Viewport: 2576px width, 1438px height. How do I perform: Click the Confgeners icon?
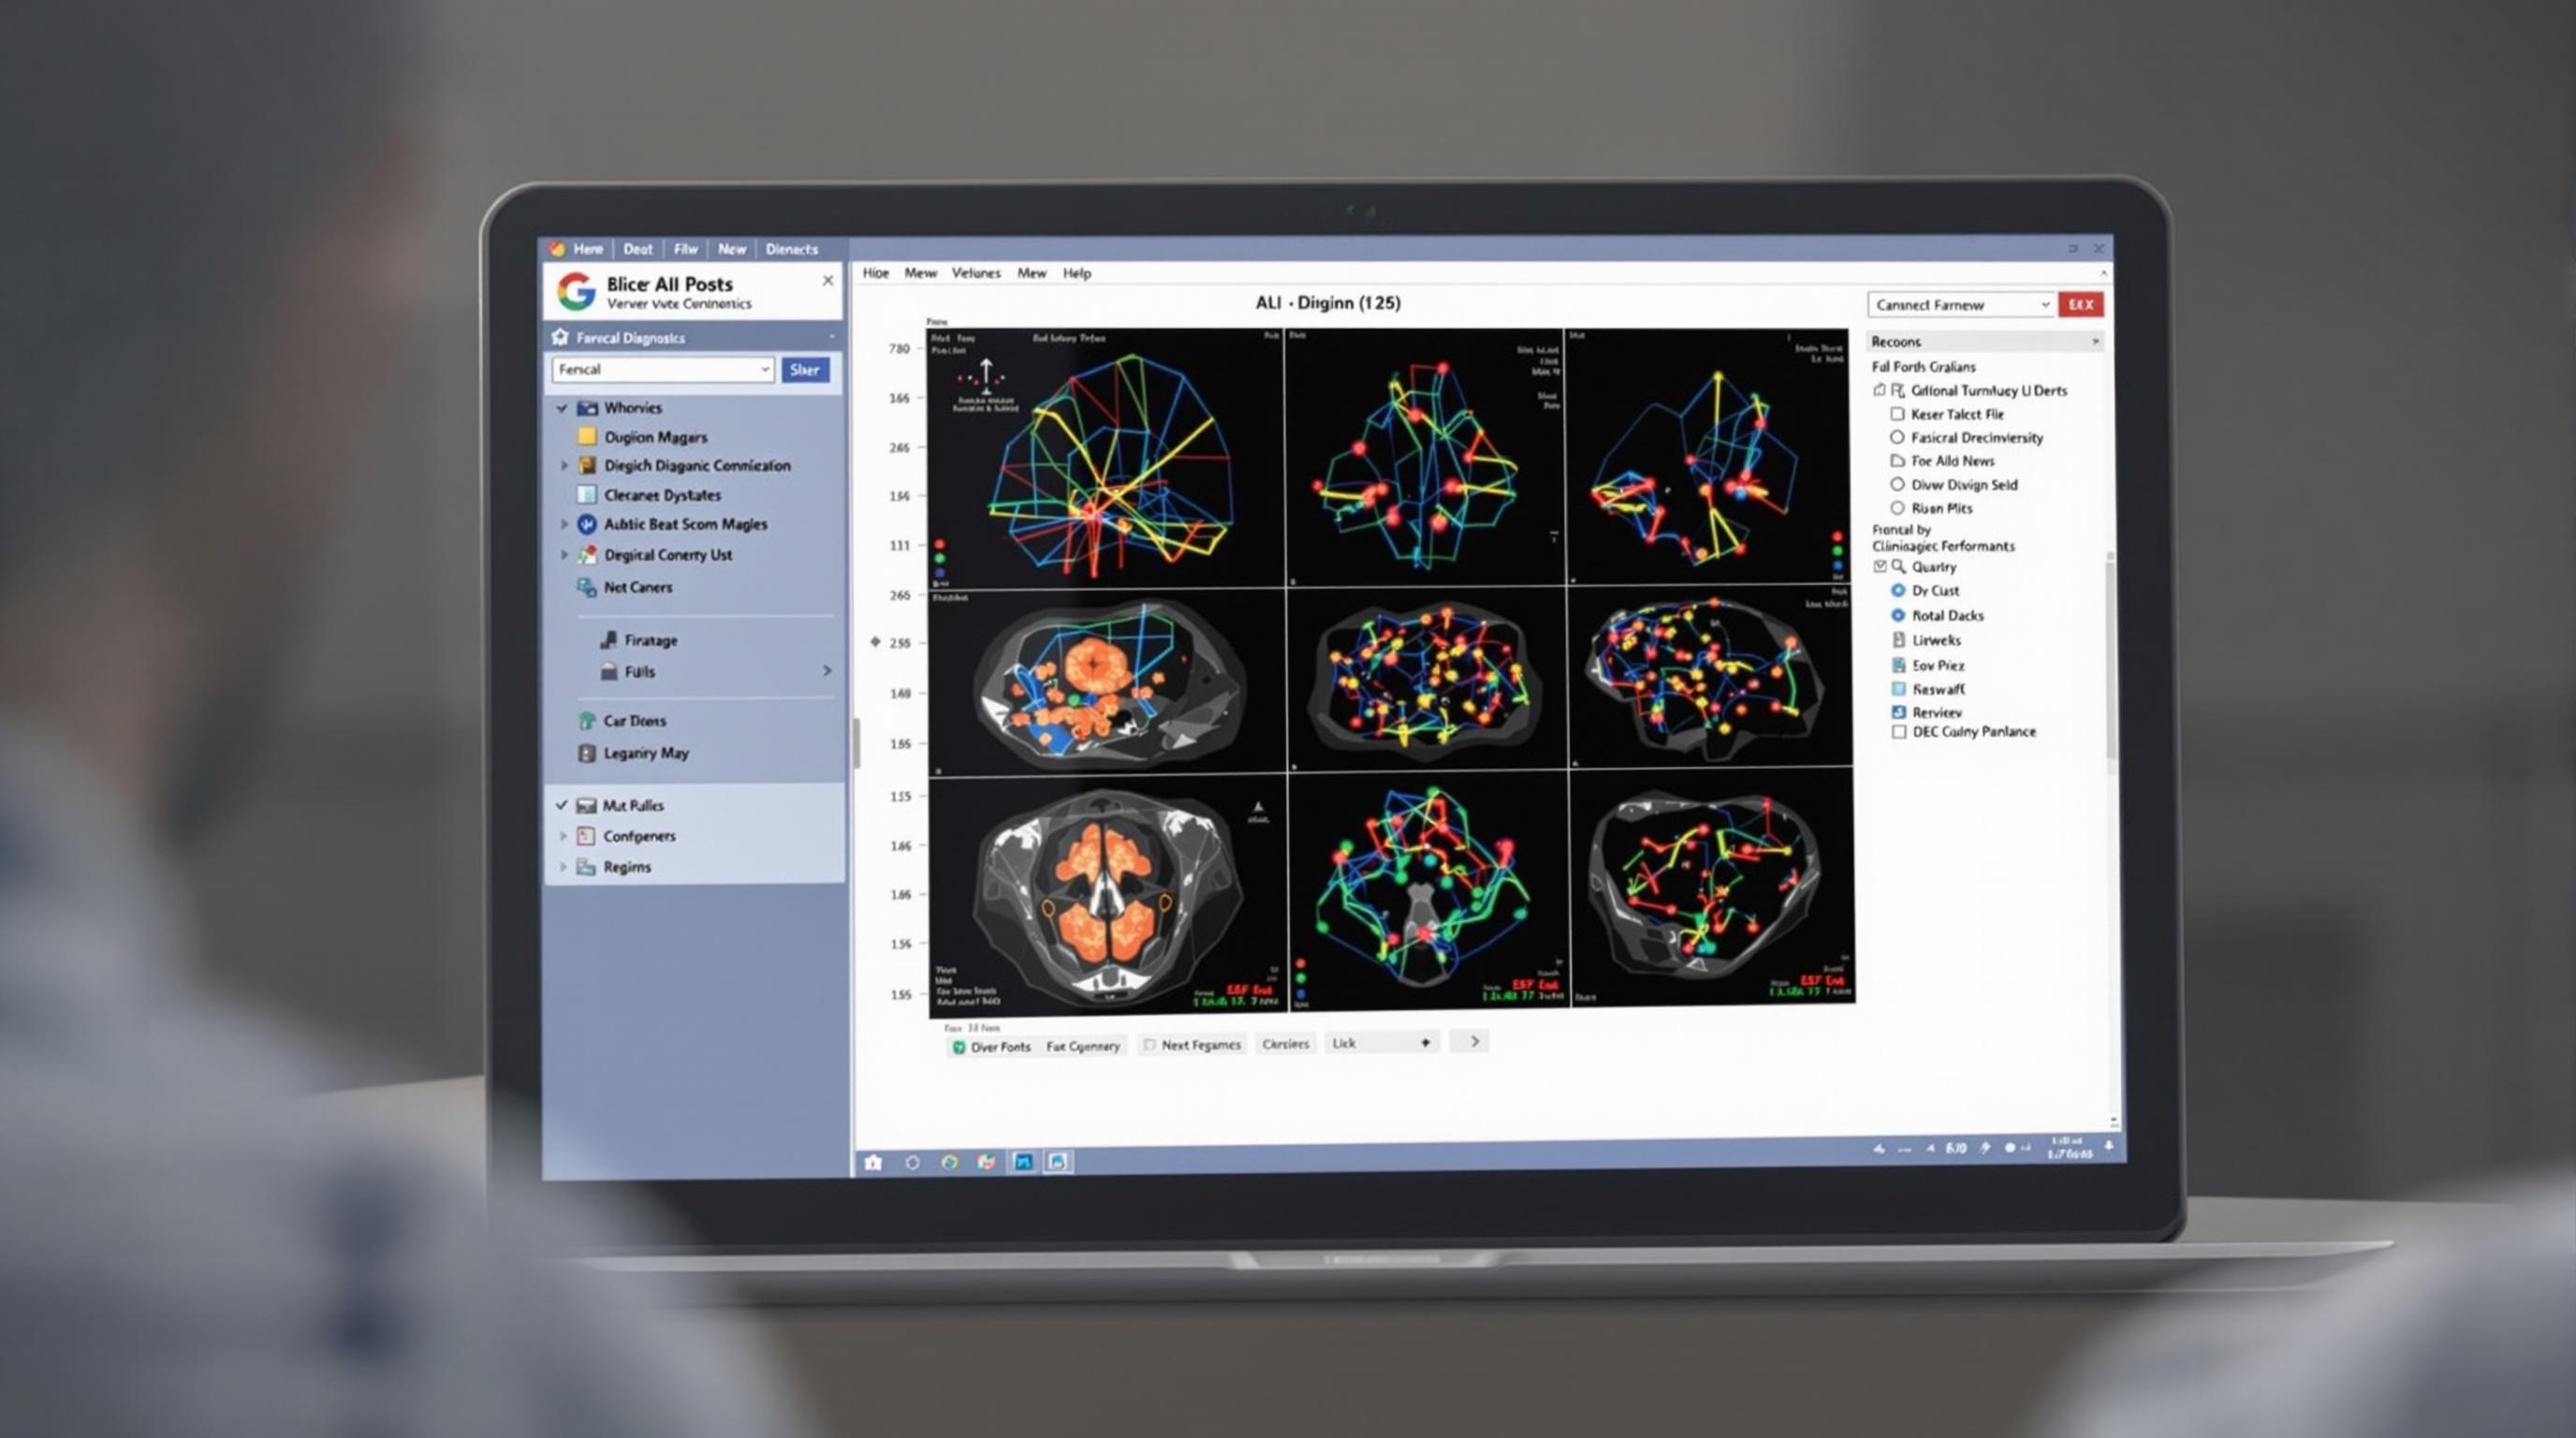(x=586, y=836)
